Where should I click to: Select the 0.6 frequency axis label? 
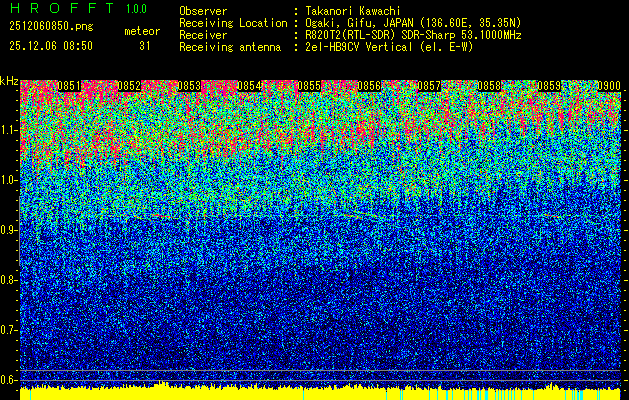(x=10, y=379)
